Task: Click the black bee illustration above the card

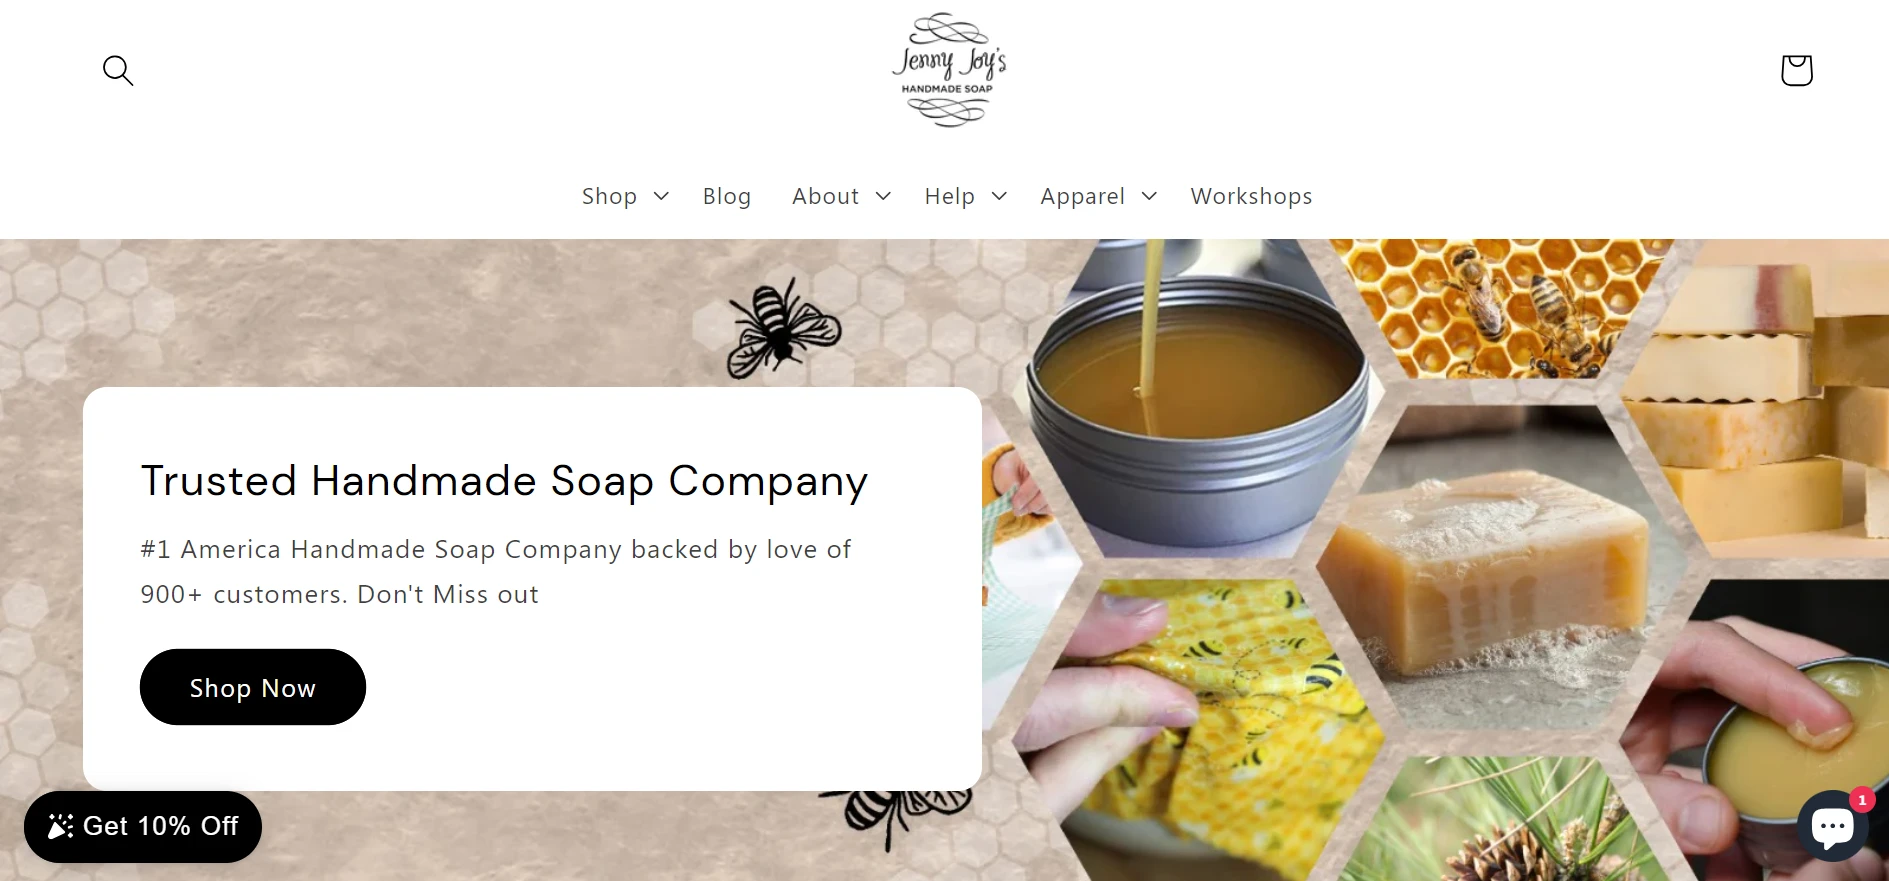Action: (783, 328)
